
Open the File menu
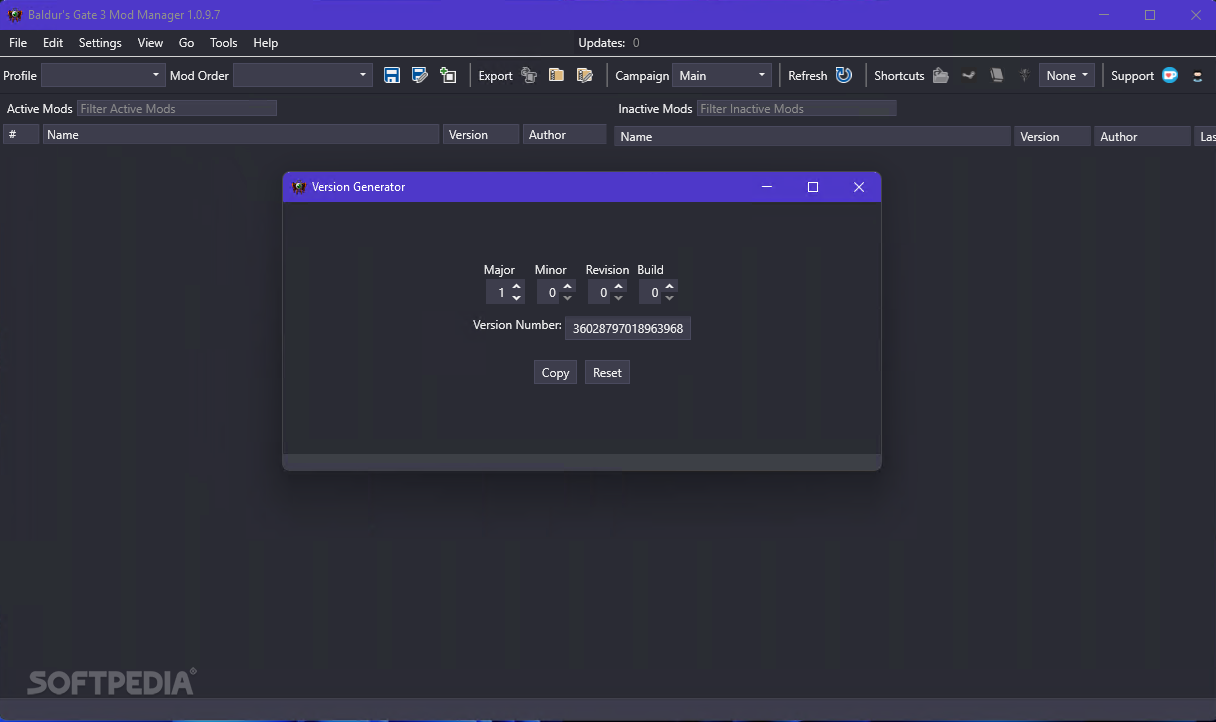point(18,43)
